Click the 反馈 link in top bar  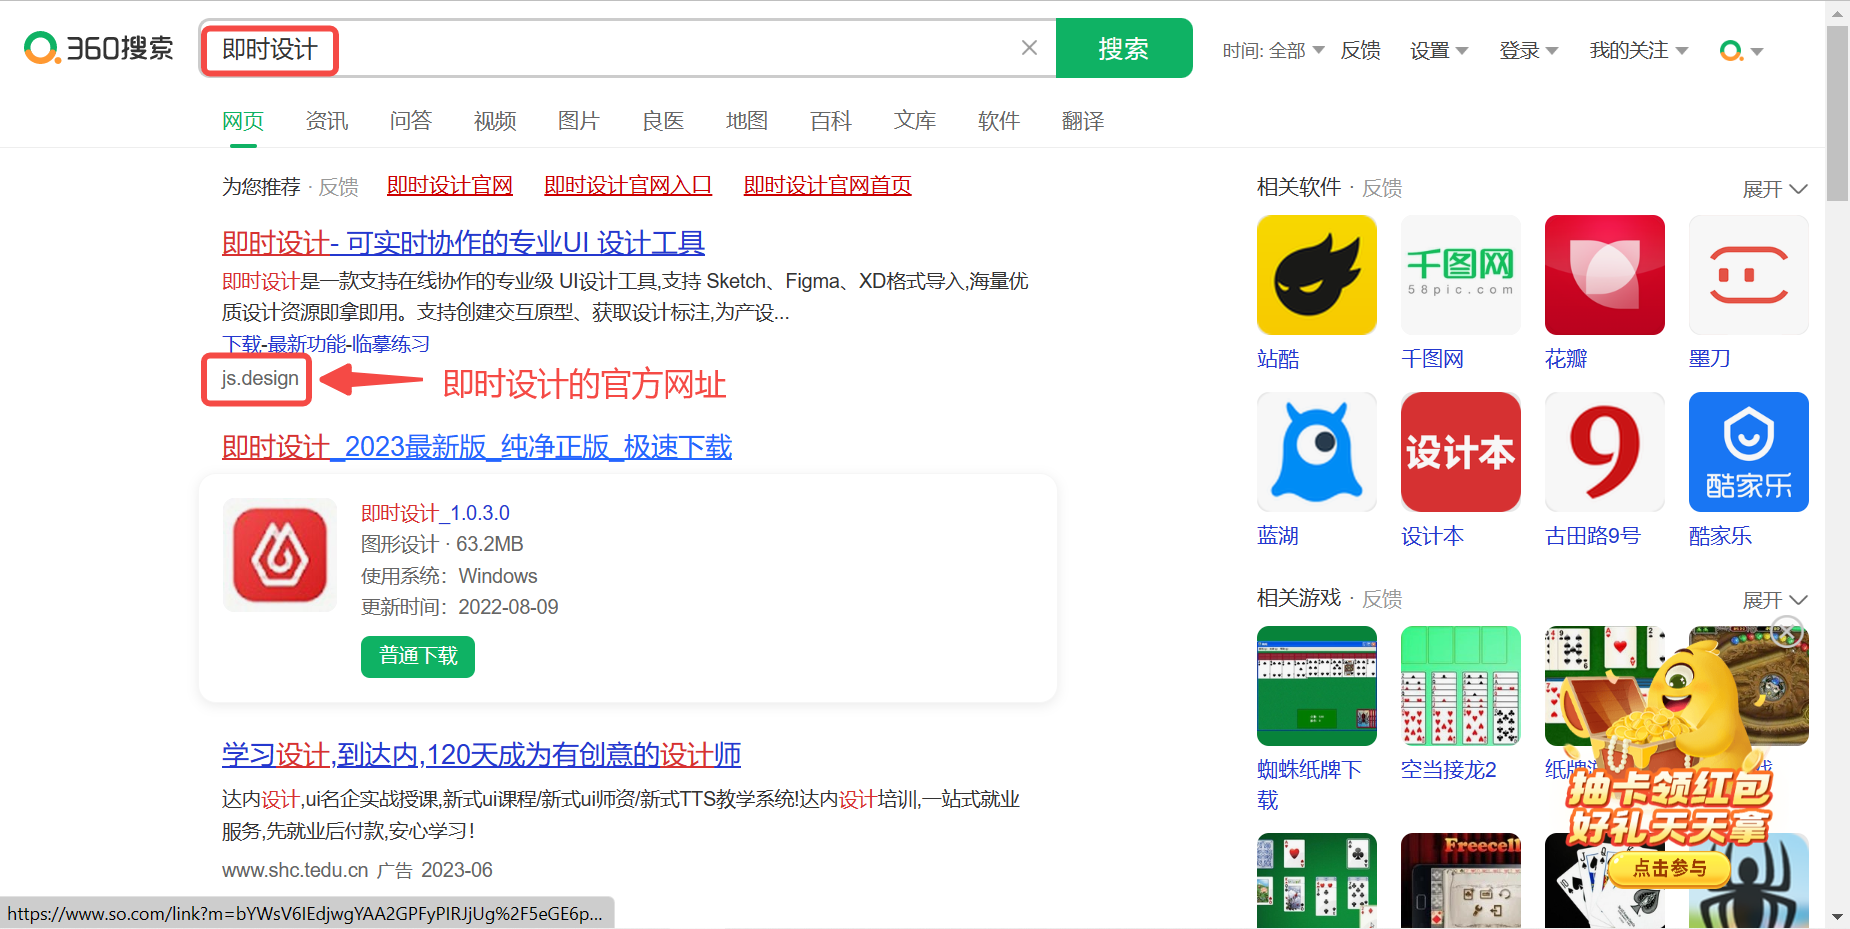tap(1360, 50)
